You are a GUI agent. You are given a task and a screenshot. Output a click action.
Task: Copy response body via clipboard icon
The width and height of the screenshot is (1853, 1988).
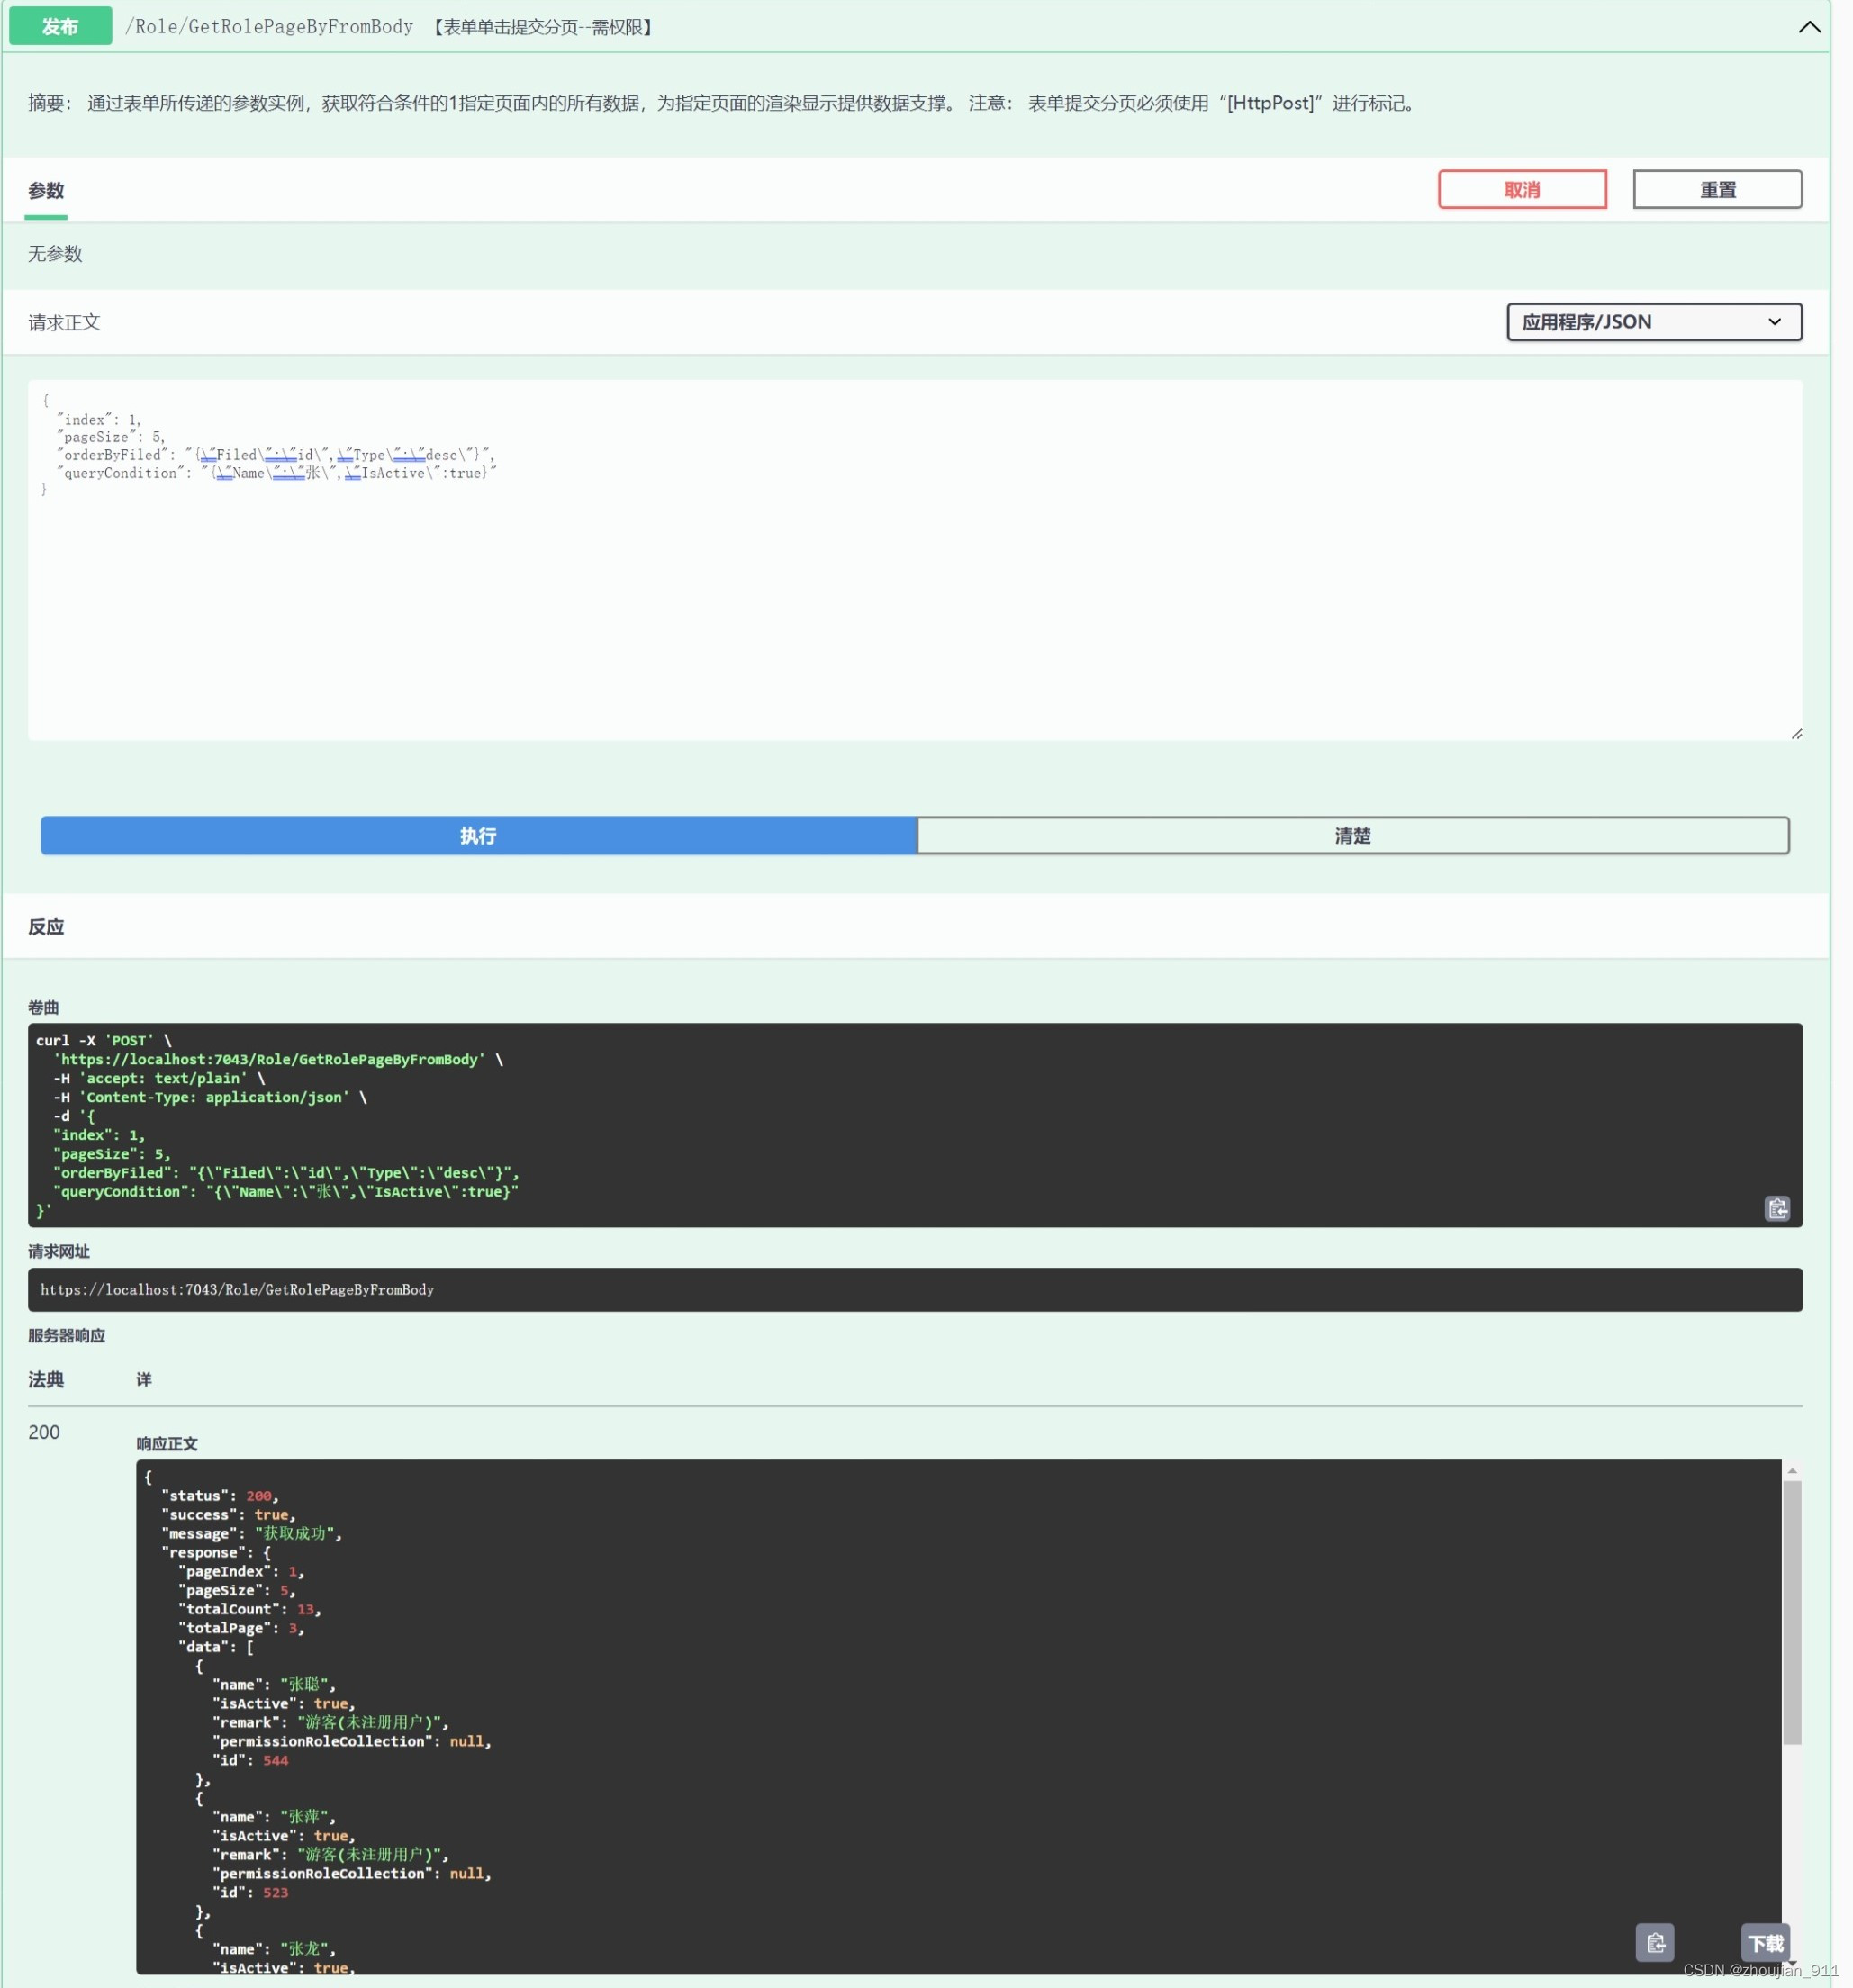point(1655,1942)
